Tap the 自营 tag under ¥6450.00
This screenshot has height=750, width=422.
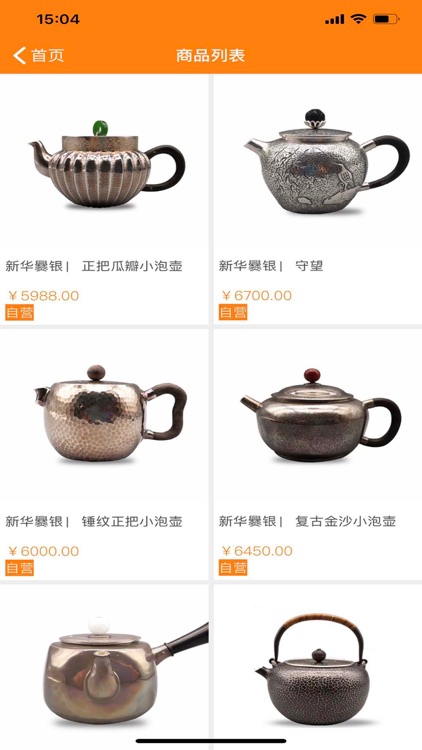click(x=233, y=568)
